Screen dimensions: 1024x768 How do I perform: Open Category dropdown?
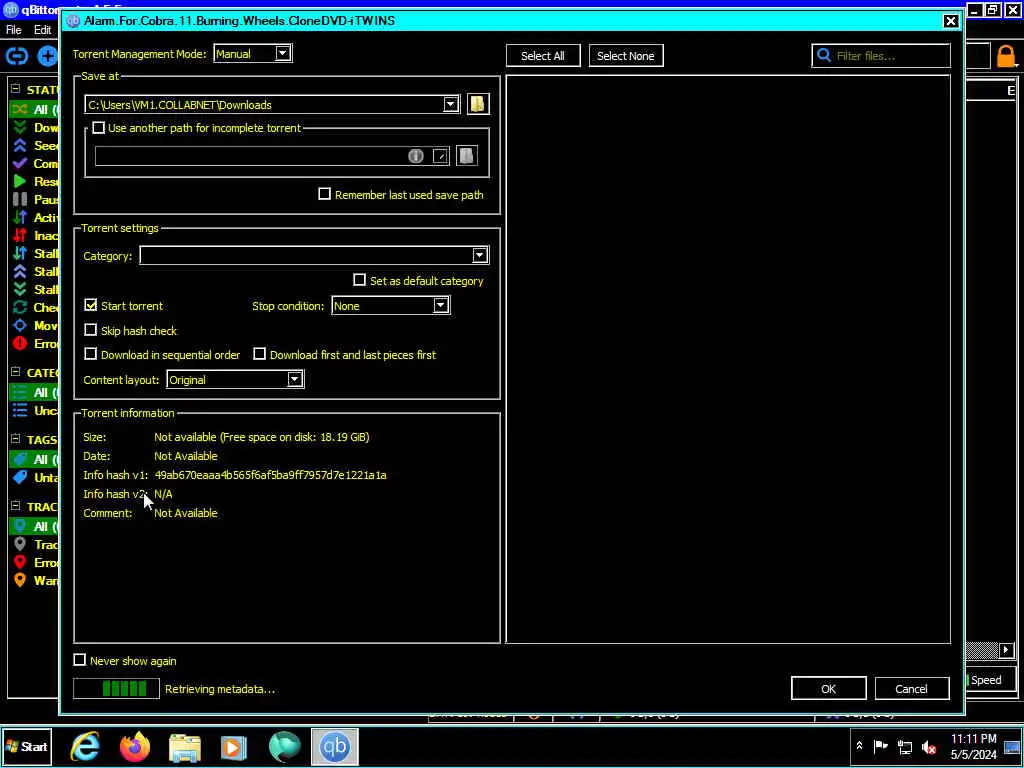(x=314, y=255)
